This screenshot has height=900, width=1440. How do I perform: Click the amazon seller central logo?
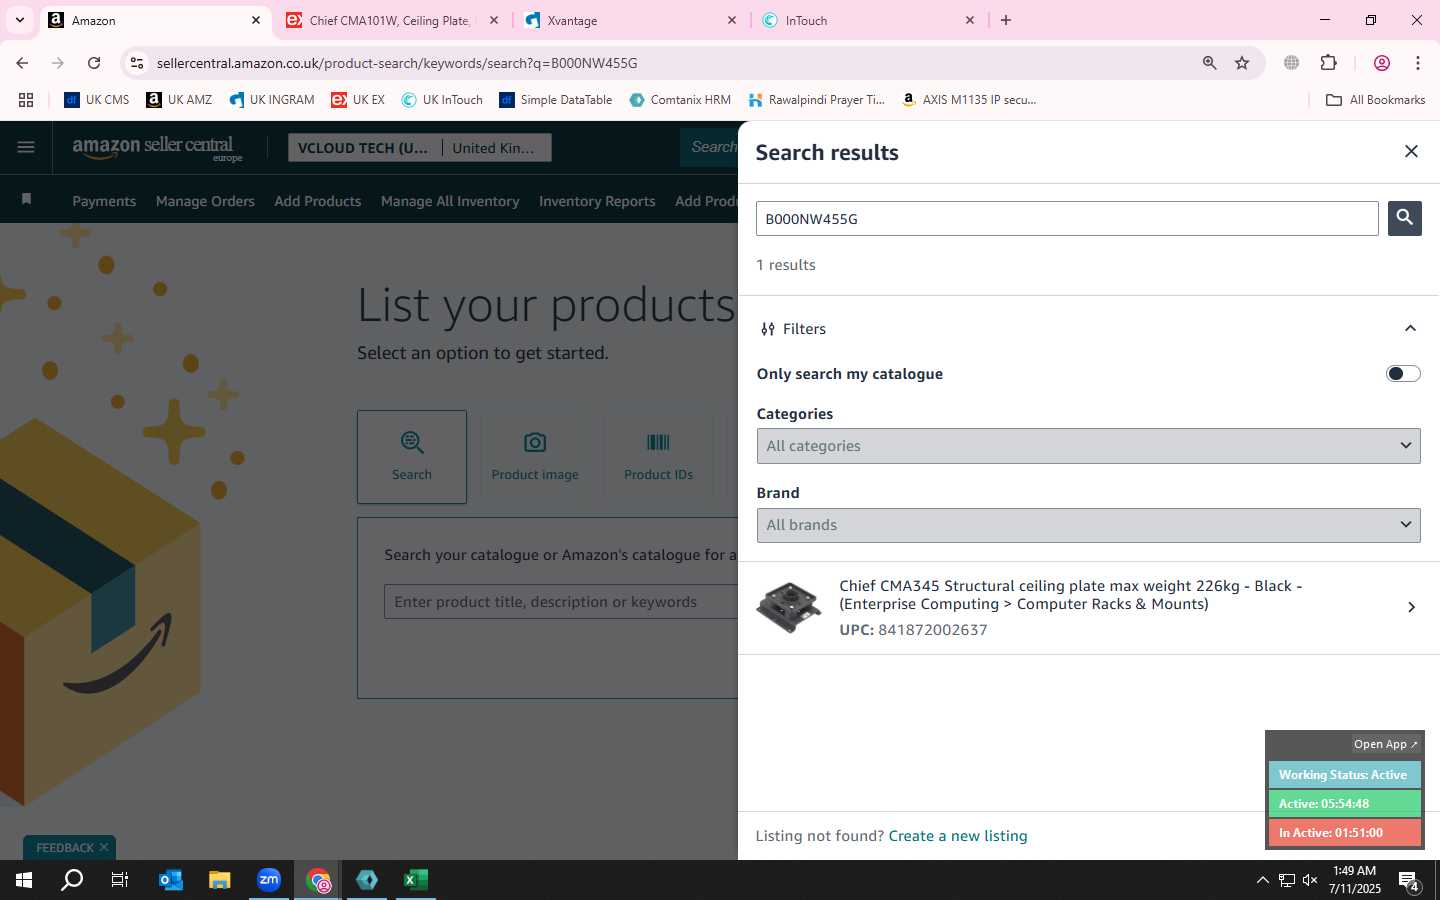click(x=157, y=148)
